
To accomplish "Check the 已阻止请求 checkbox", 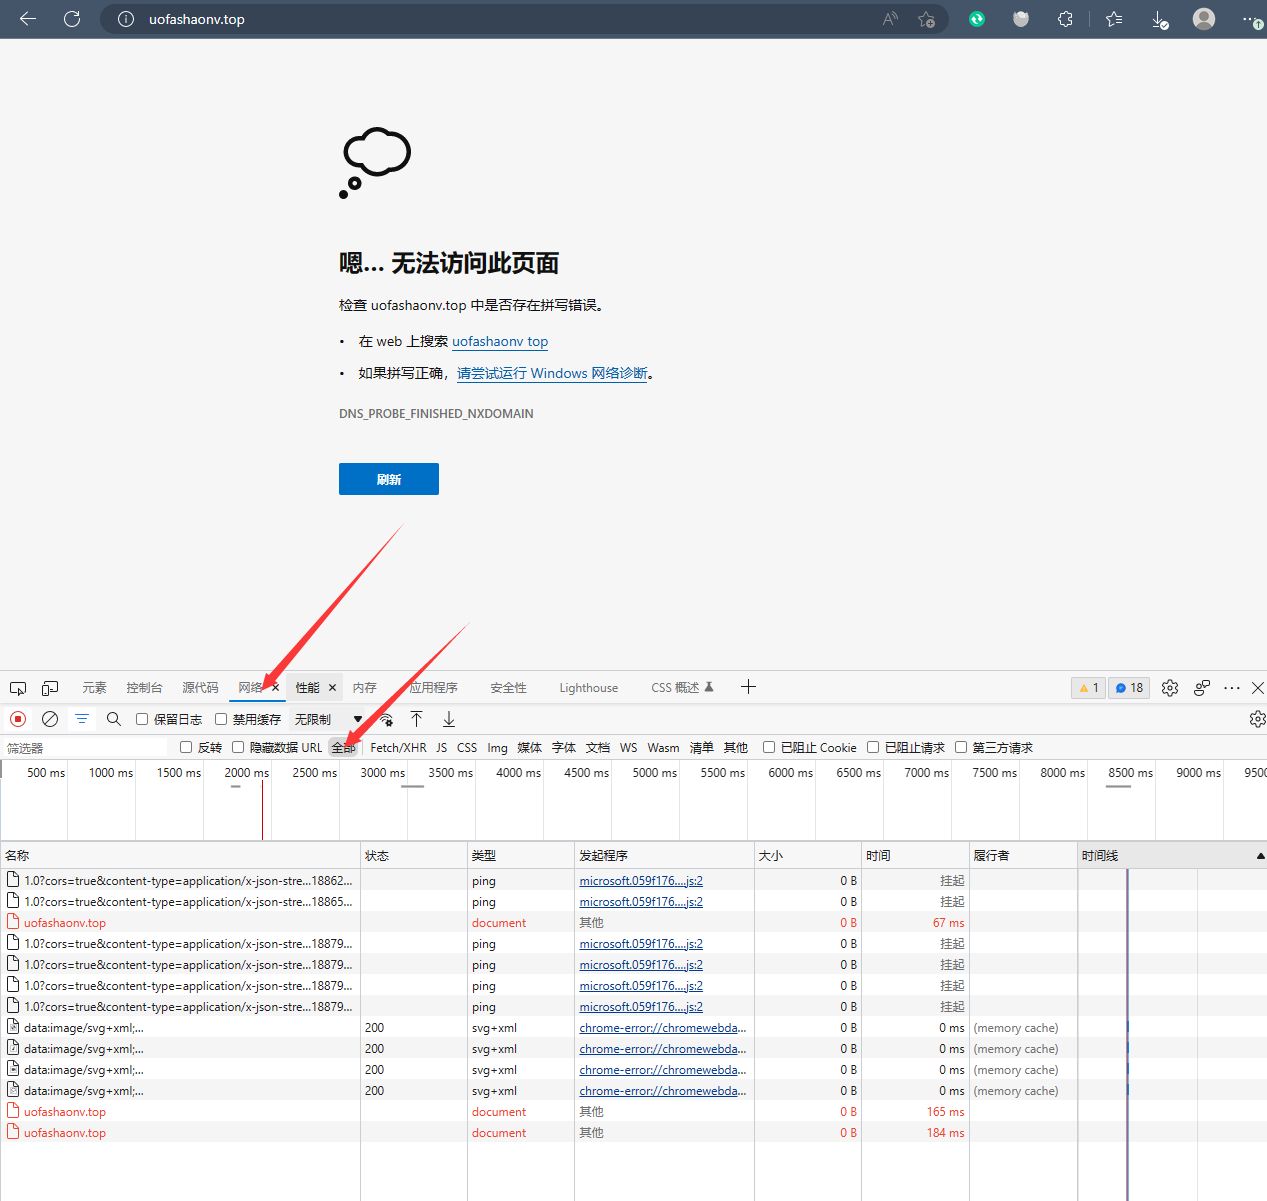I will [x=873, y=747].
